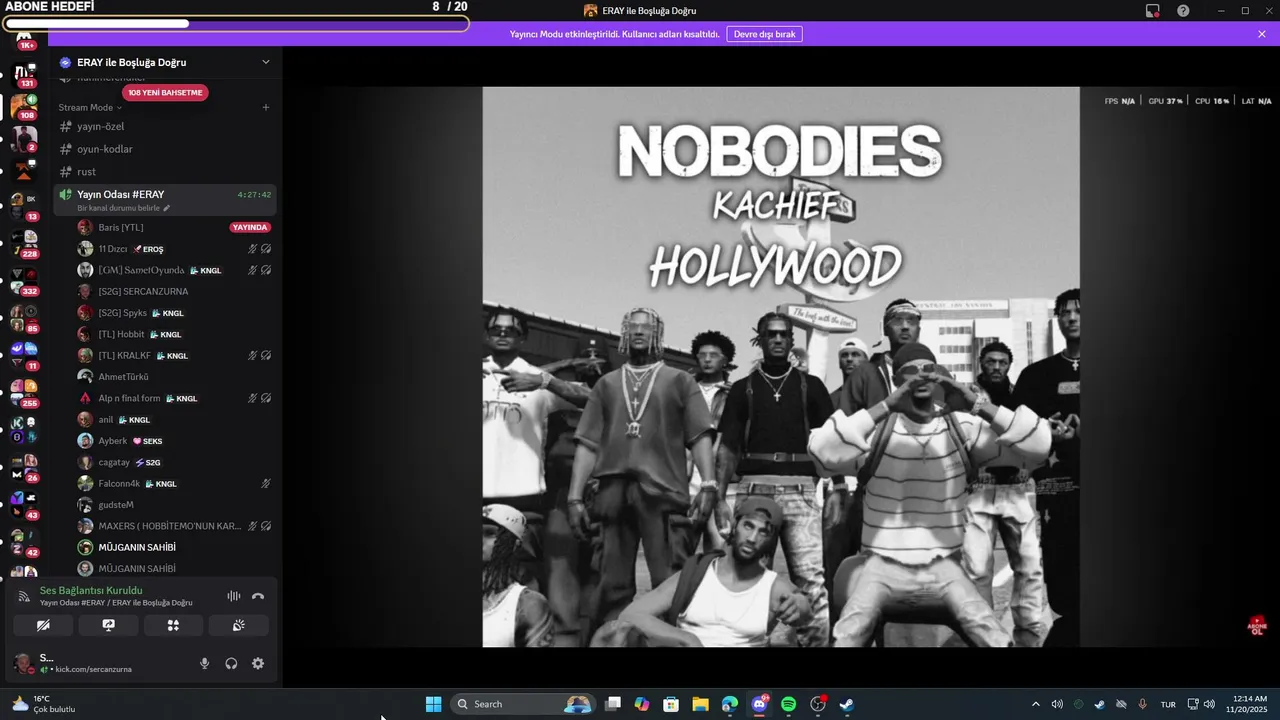This screenshot has height=720, width=1280.
Task: Toggle noise suppression waveform icon
Action: pos(233,596)
